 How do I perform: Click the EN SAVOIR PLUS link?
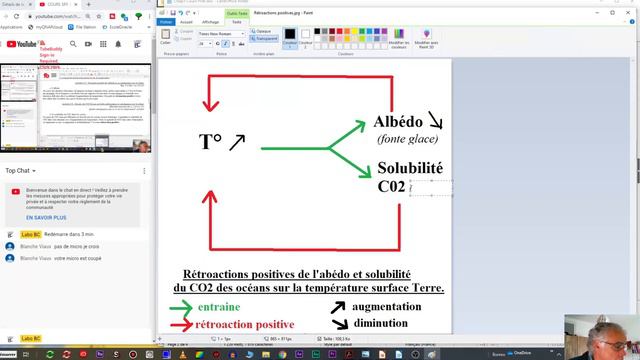point(46,218)
